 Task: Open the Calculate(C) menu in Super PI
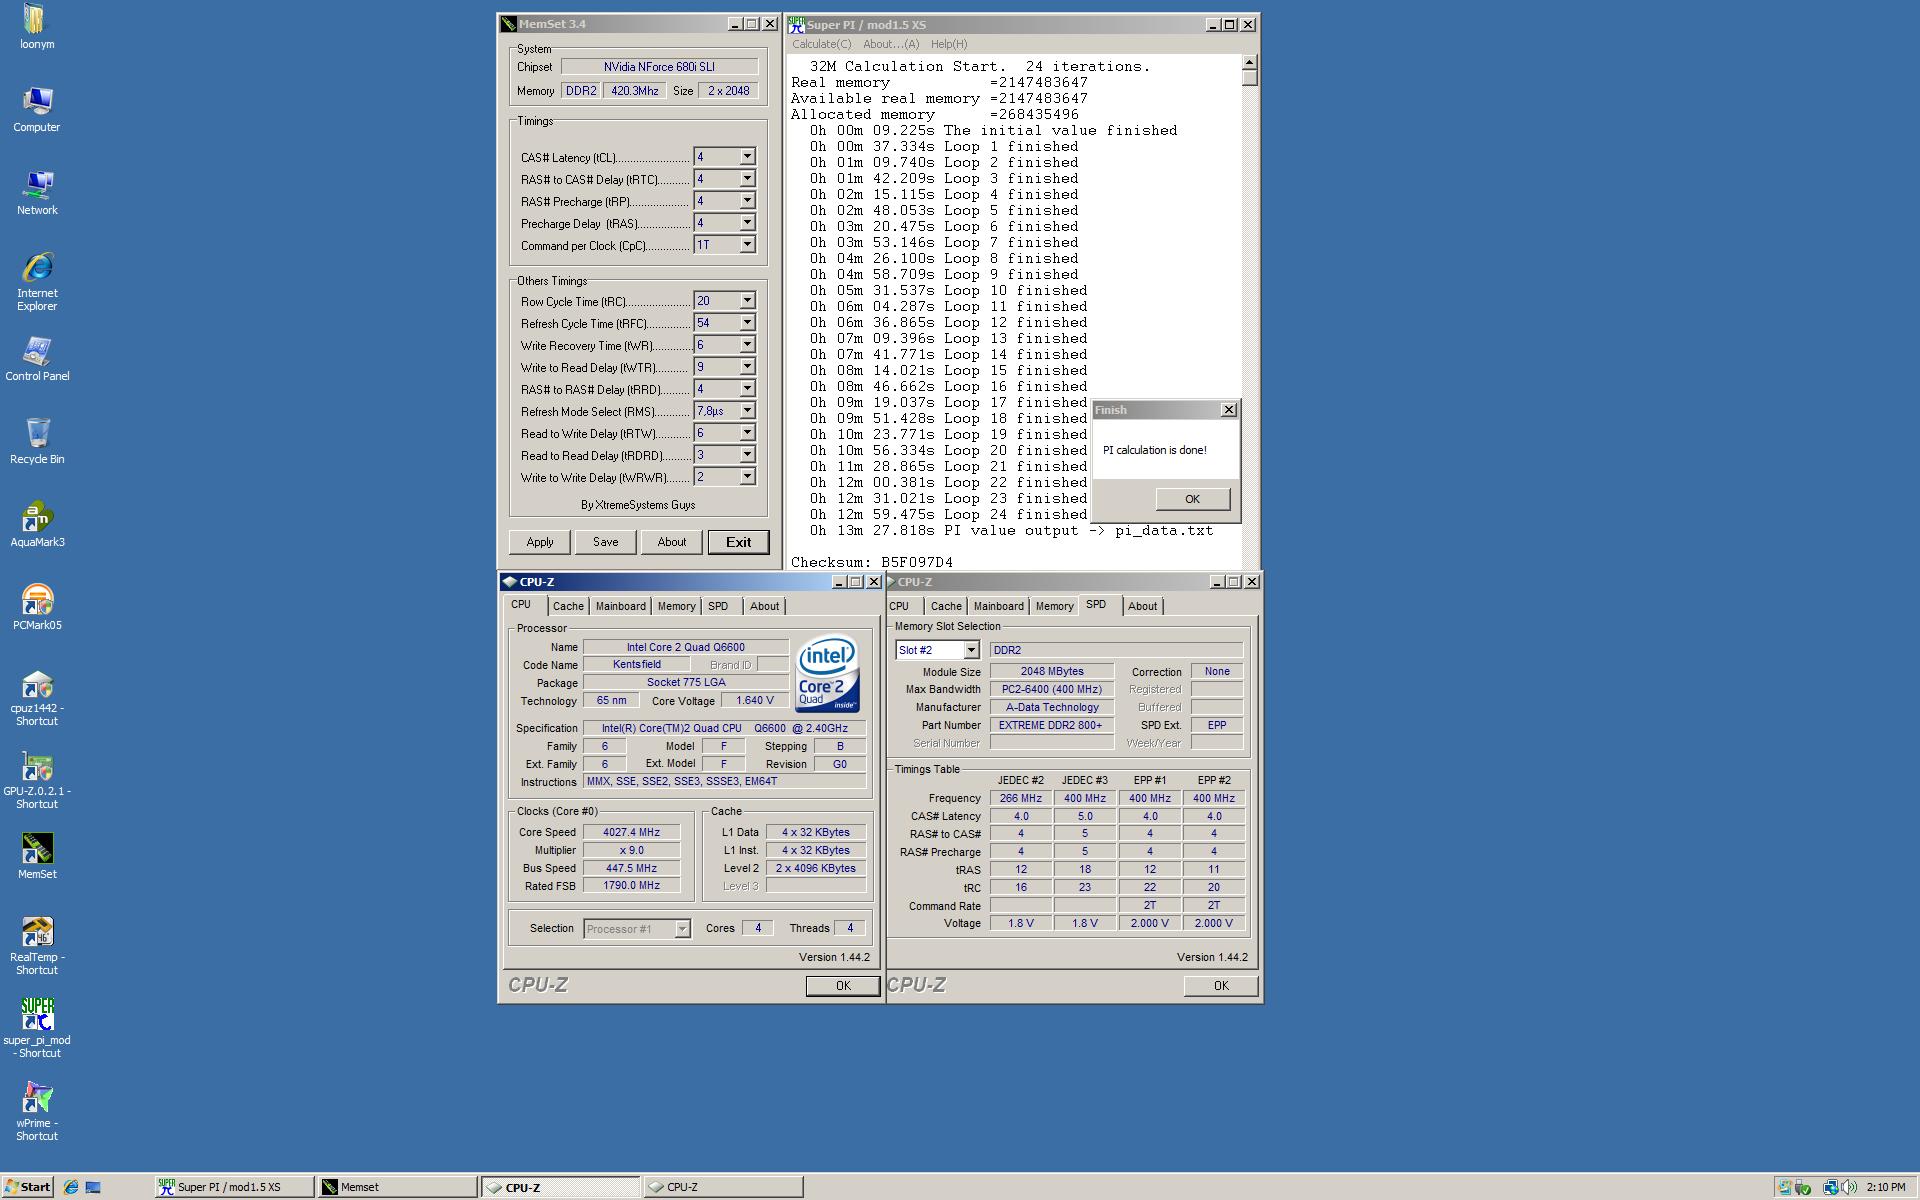(821, 44)
